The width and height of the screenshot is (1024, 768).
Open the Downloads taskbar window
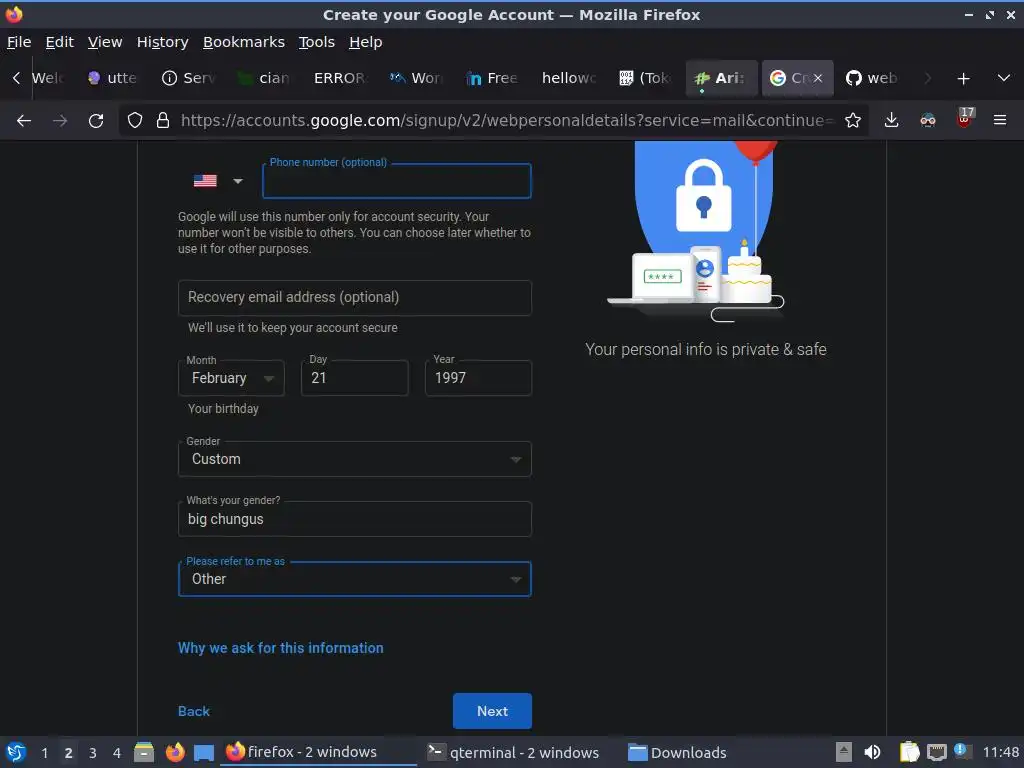[679, 752]
